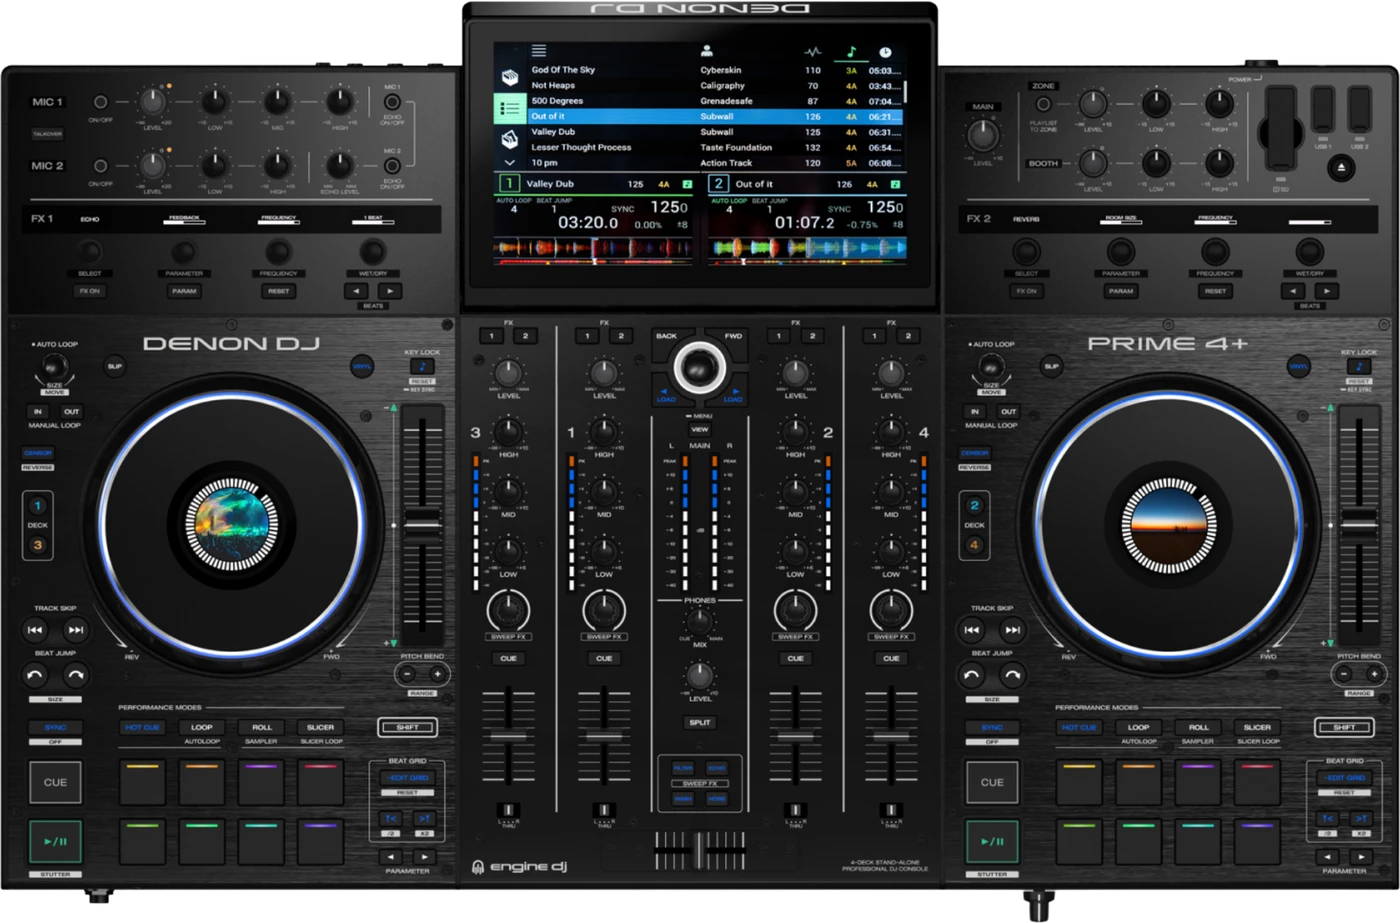The height and width of the screenshot is (923, 1400).
Task: Click the crossfader at mixer bottom
Action: (x=699, y=849)
